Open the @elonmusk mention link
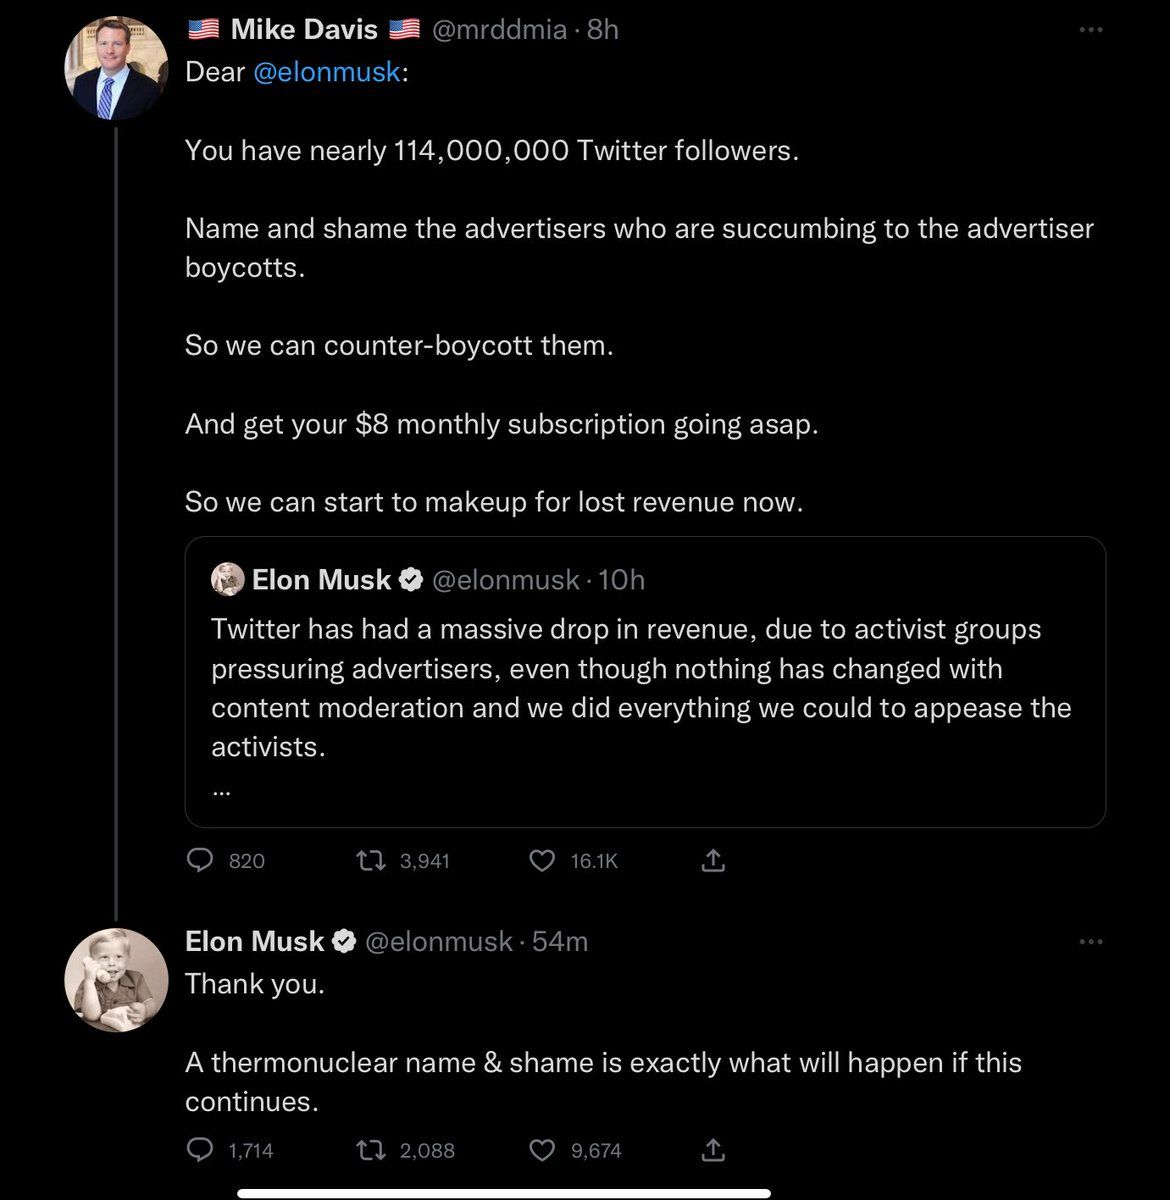Image resolution: width=1170 pixels, height=1200 pixels. [327, 73]
